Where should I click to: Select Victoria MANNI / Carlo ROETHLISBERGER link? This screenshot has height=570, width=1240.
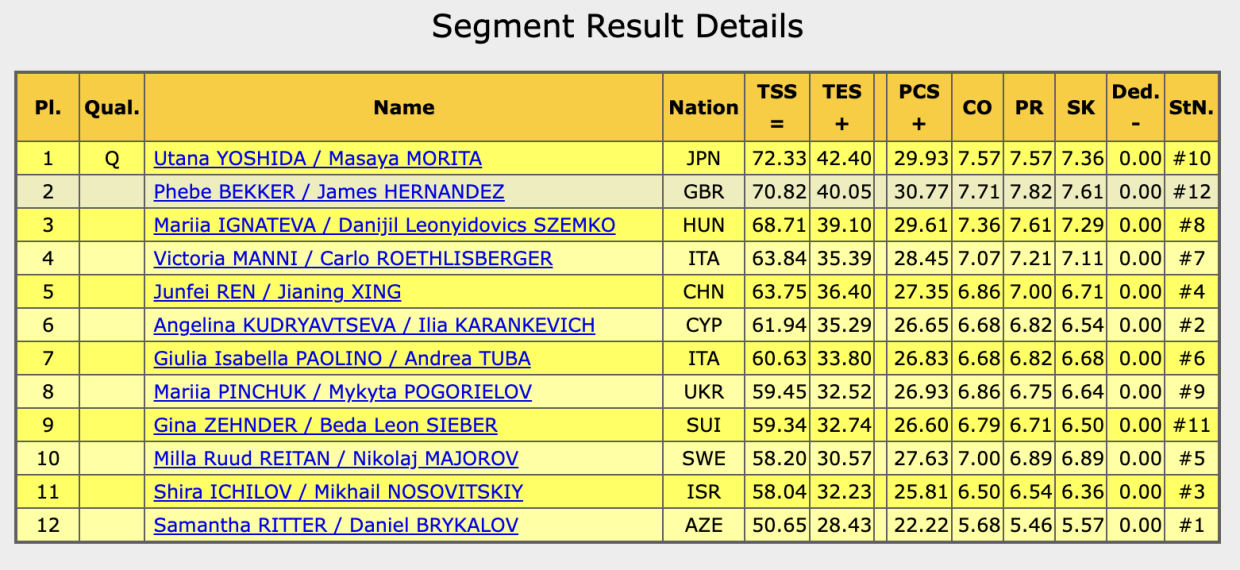(x=352, y=258)
